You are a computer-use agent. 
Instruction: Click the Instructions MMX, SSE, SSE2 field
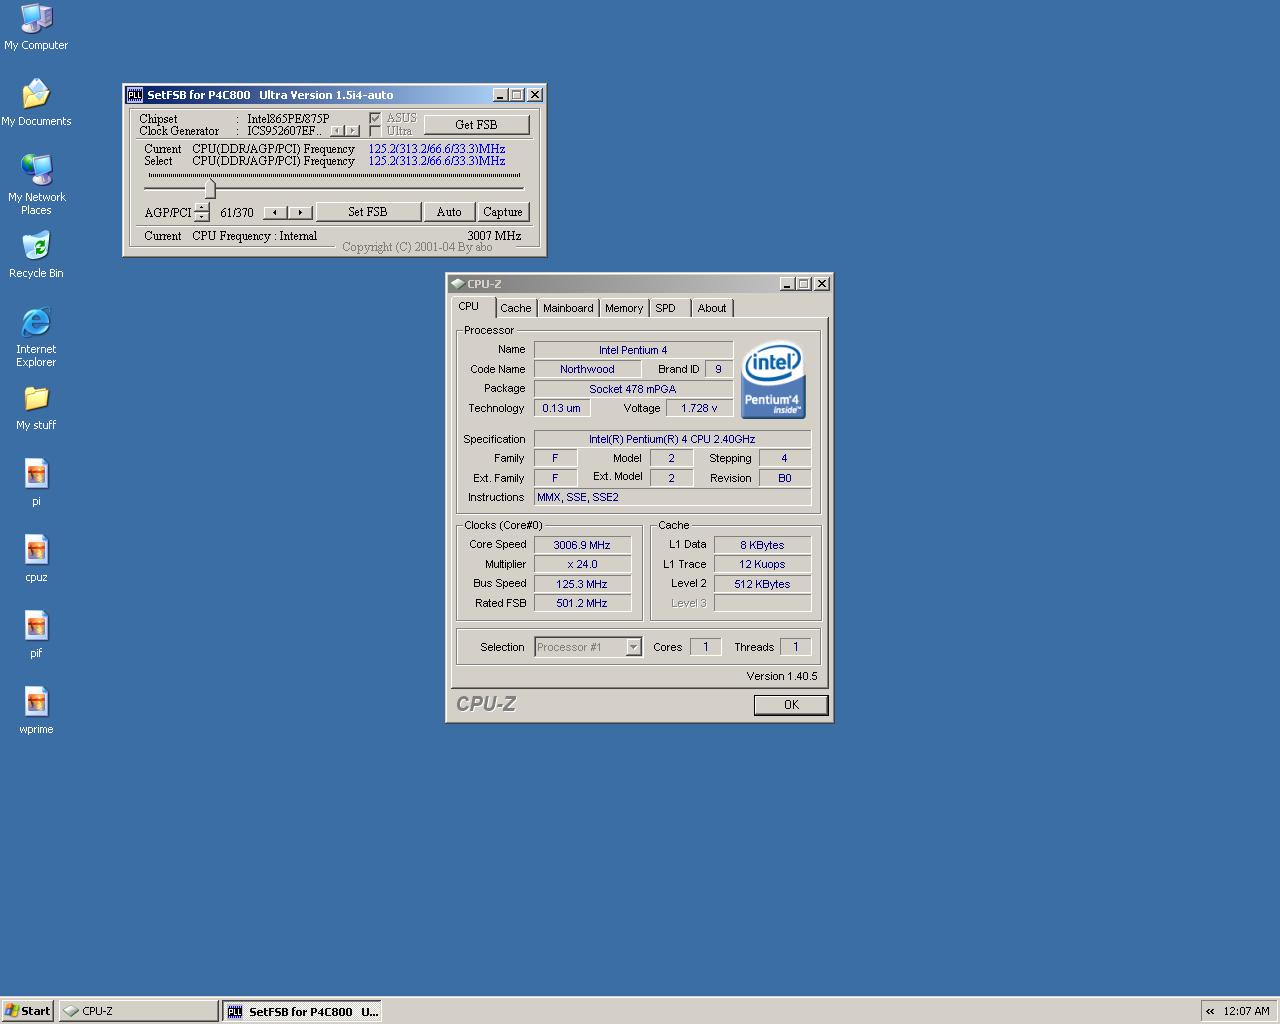(672, 497)
